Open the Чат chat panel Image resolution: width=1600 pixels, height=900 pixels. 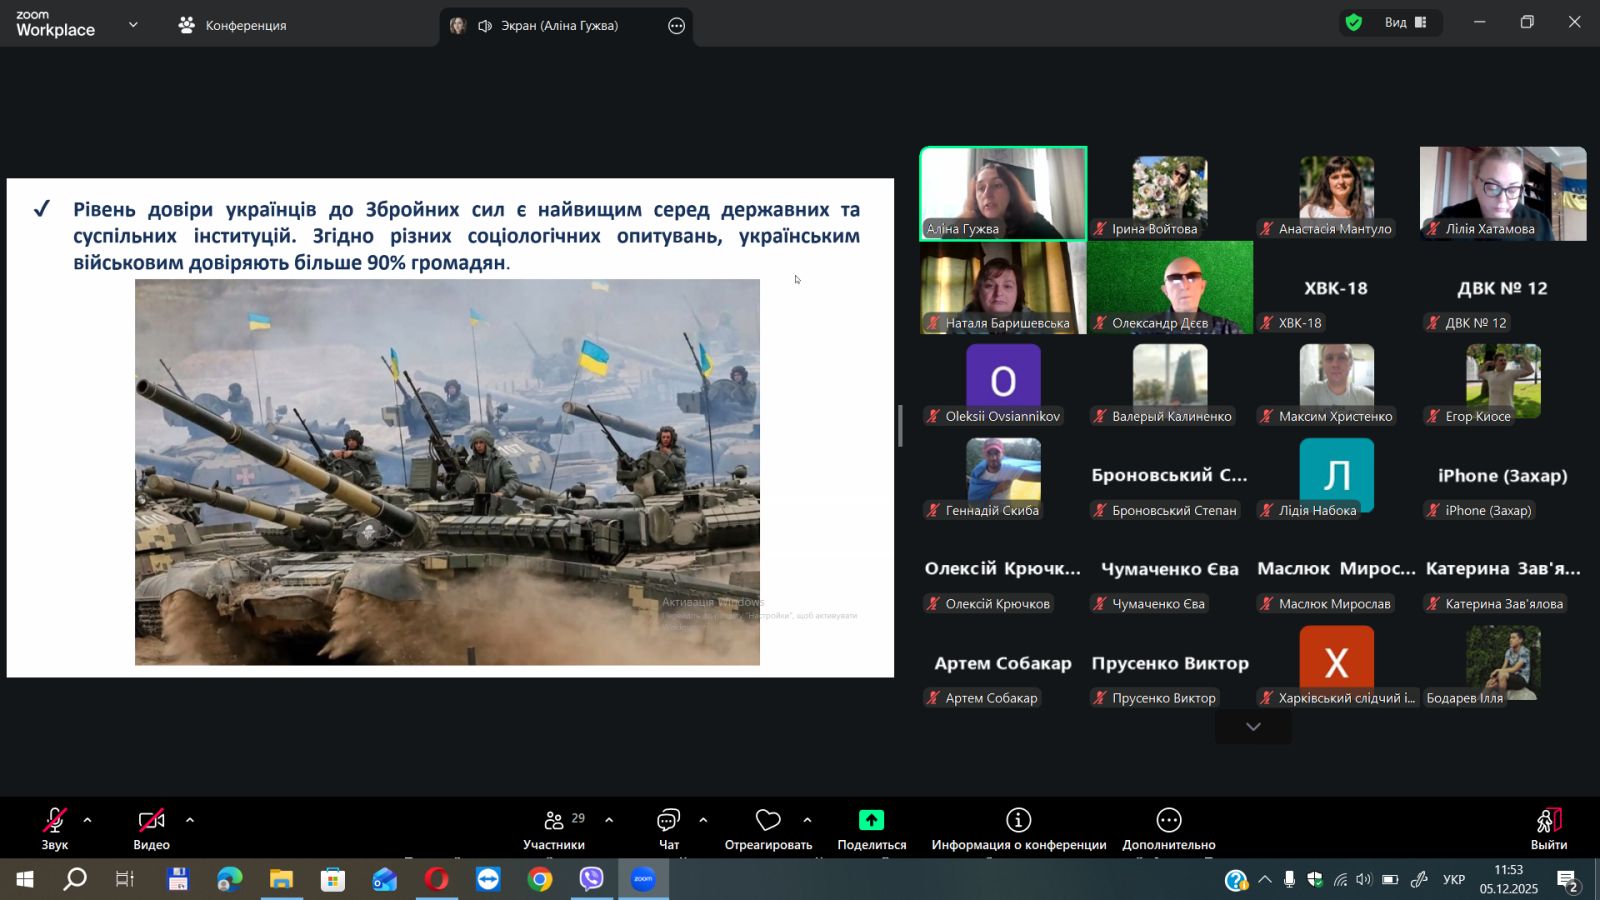click(668, 829)
